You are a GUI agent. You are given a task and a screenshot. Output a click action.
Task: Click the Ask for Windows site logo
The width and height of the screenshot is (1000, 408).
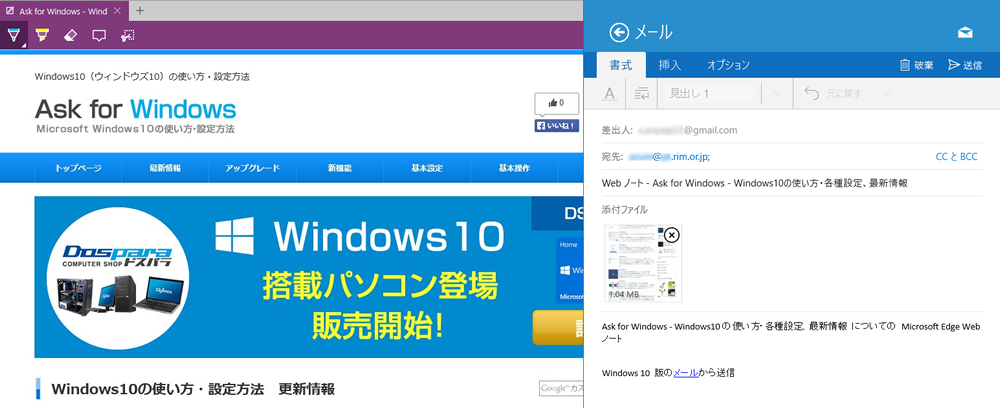[135, 114]
